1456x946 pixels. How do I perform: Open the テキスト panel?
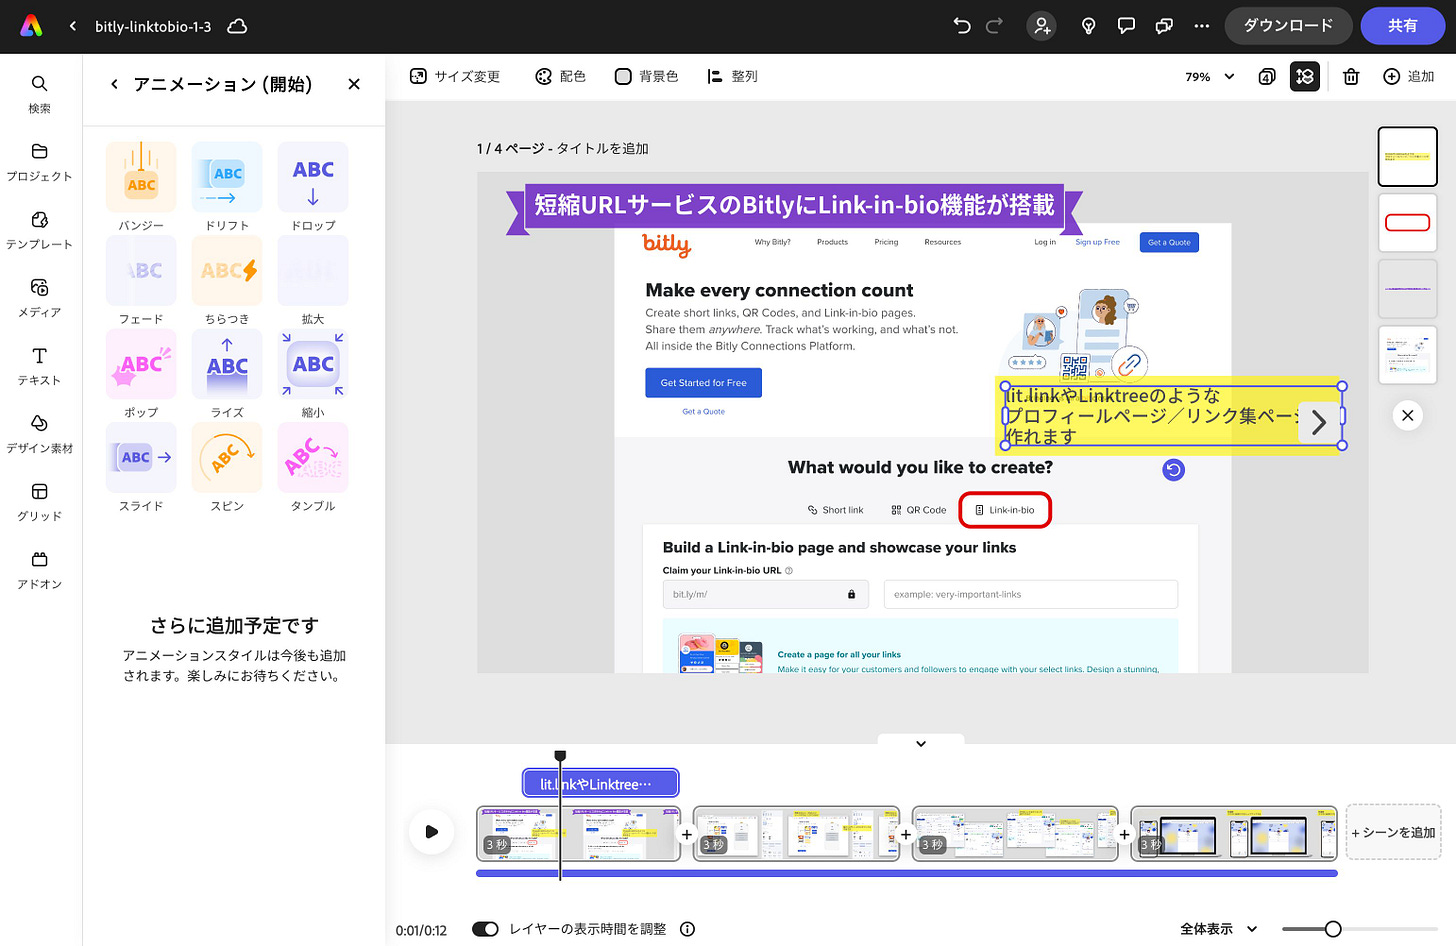40,366
